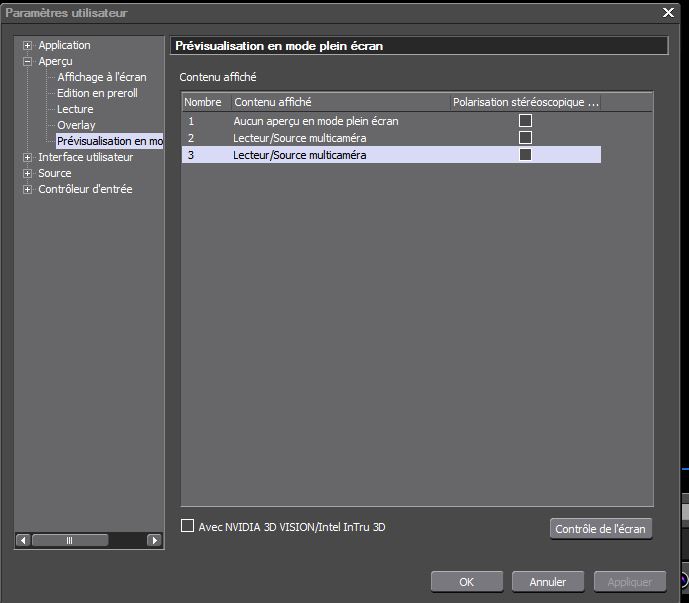Select Interface utilisateur label in the tree
Screen dimensions: 689x603
85,157
